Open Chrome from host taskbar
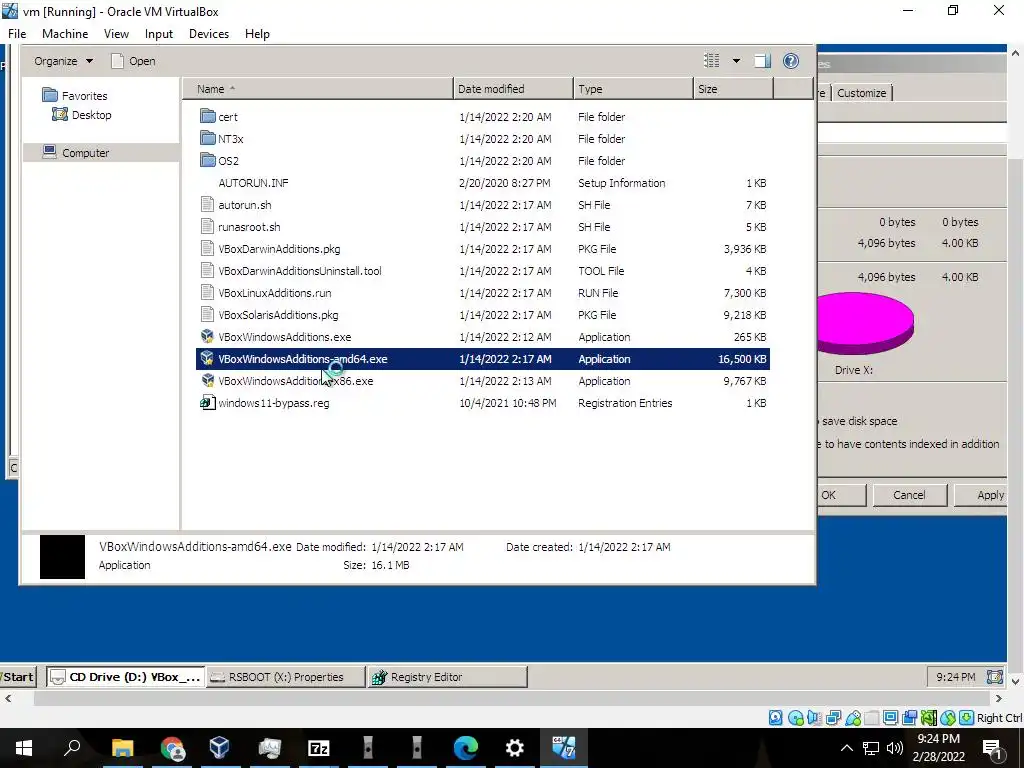 click(172, 748)
